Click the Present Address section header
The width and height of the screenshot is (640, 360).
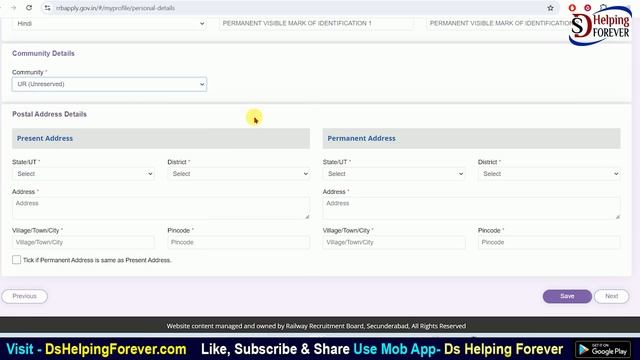coord(161,138)
